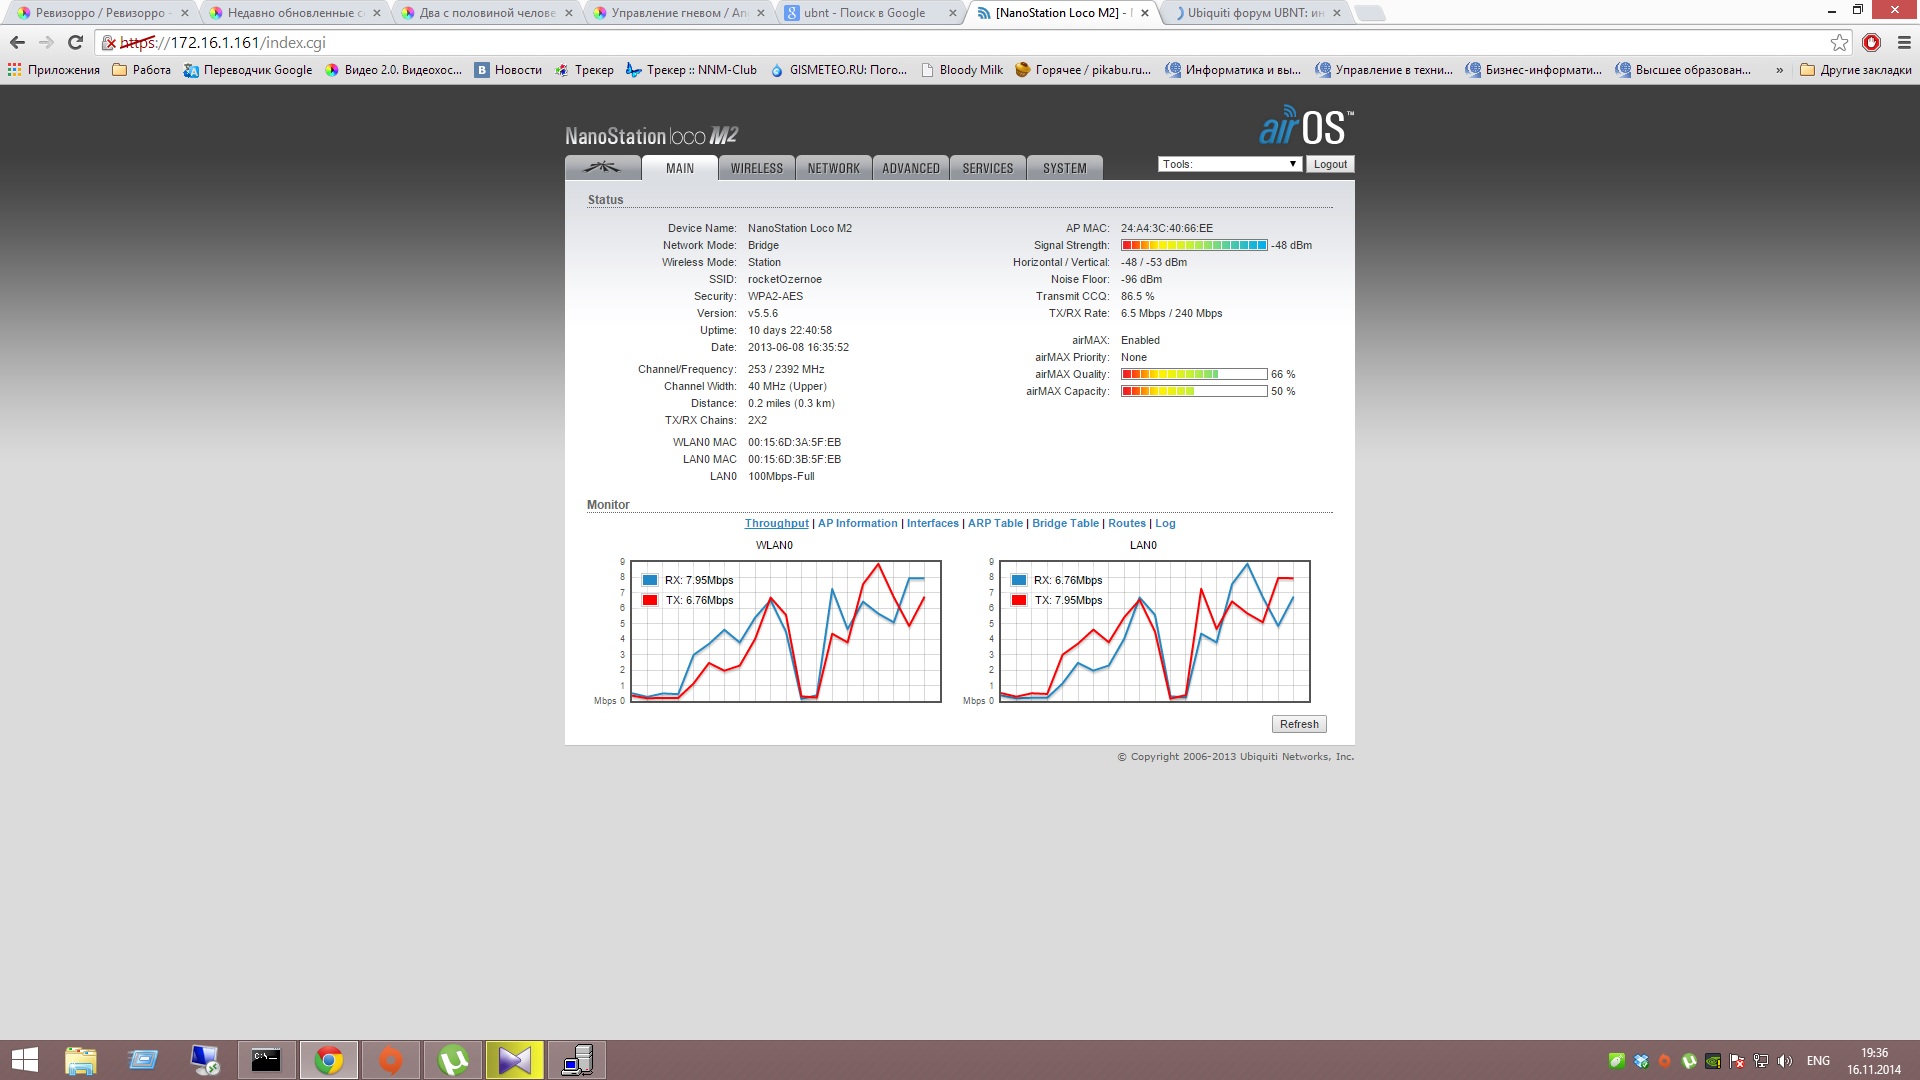This screenshot has width=1920, height=1080.
Task: Open the Tools dropdown
Action: click(1229, 164)
